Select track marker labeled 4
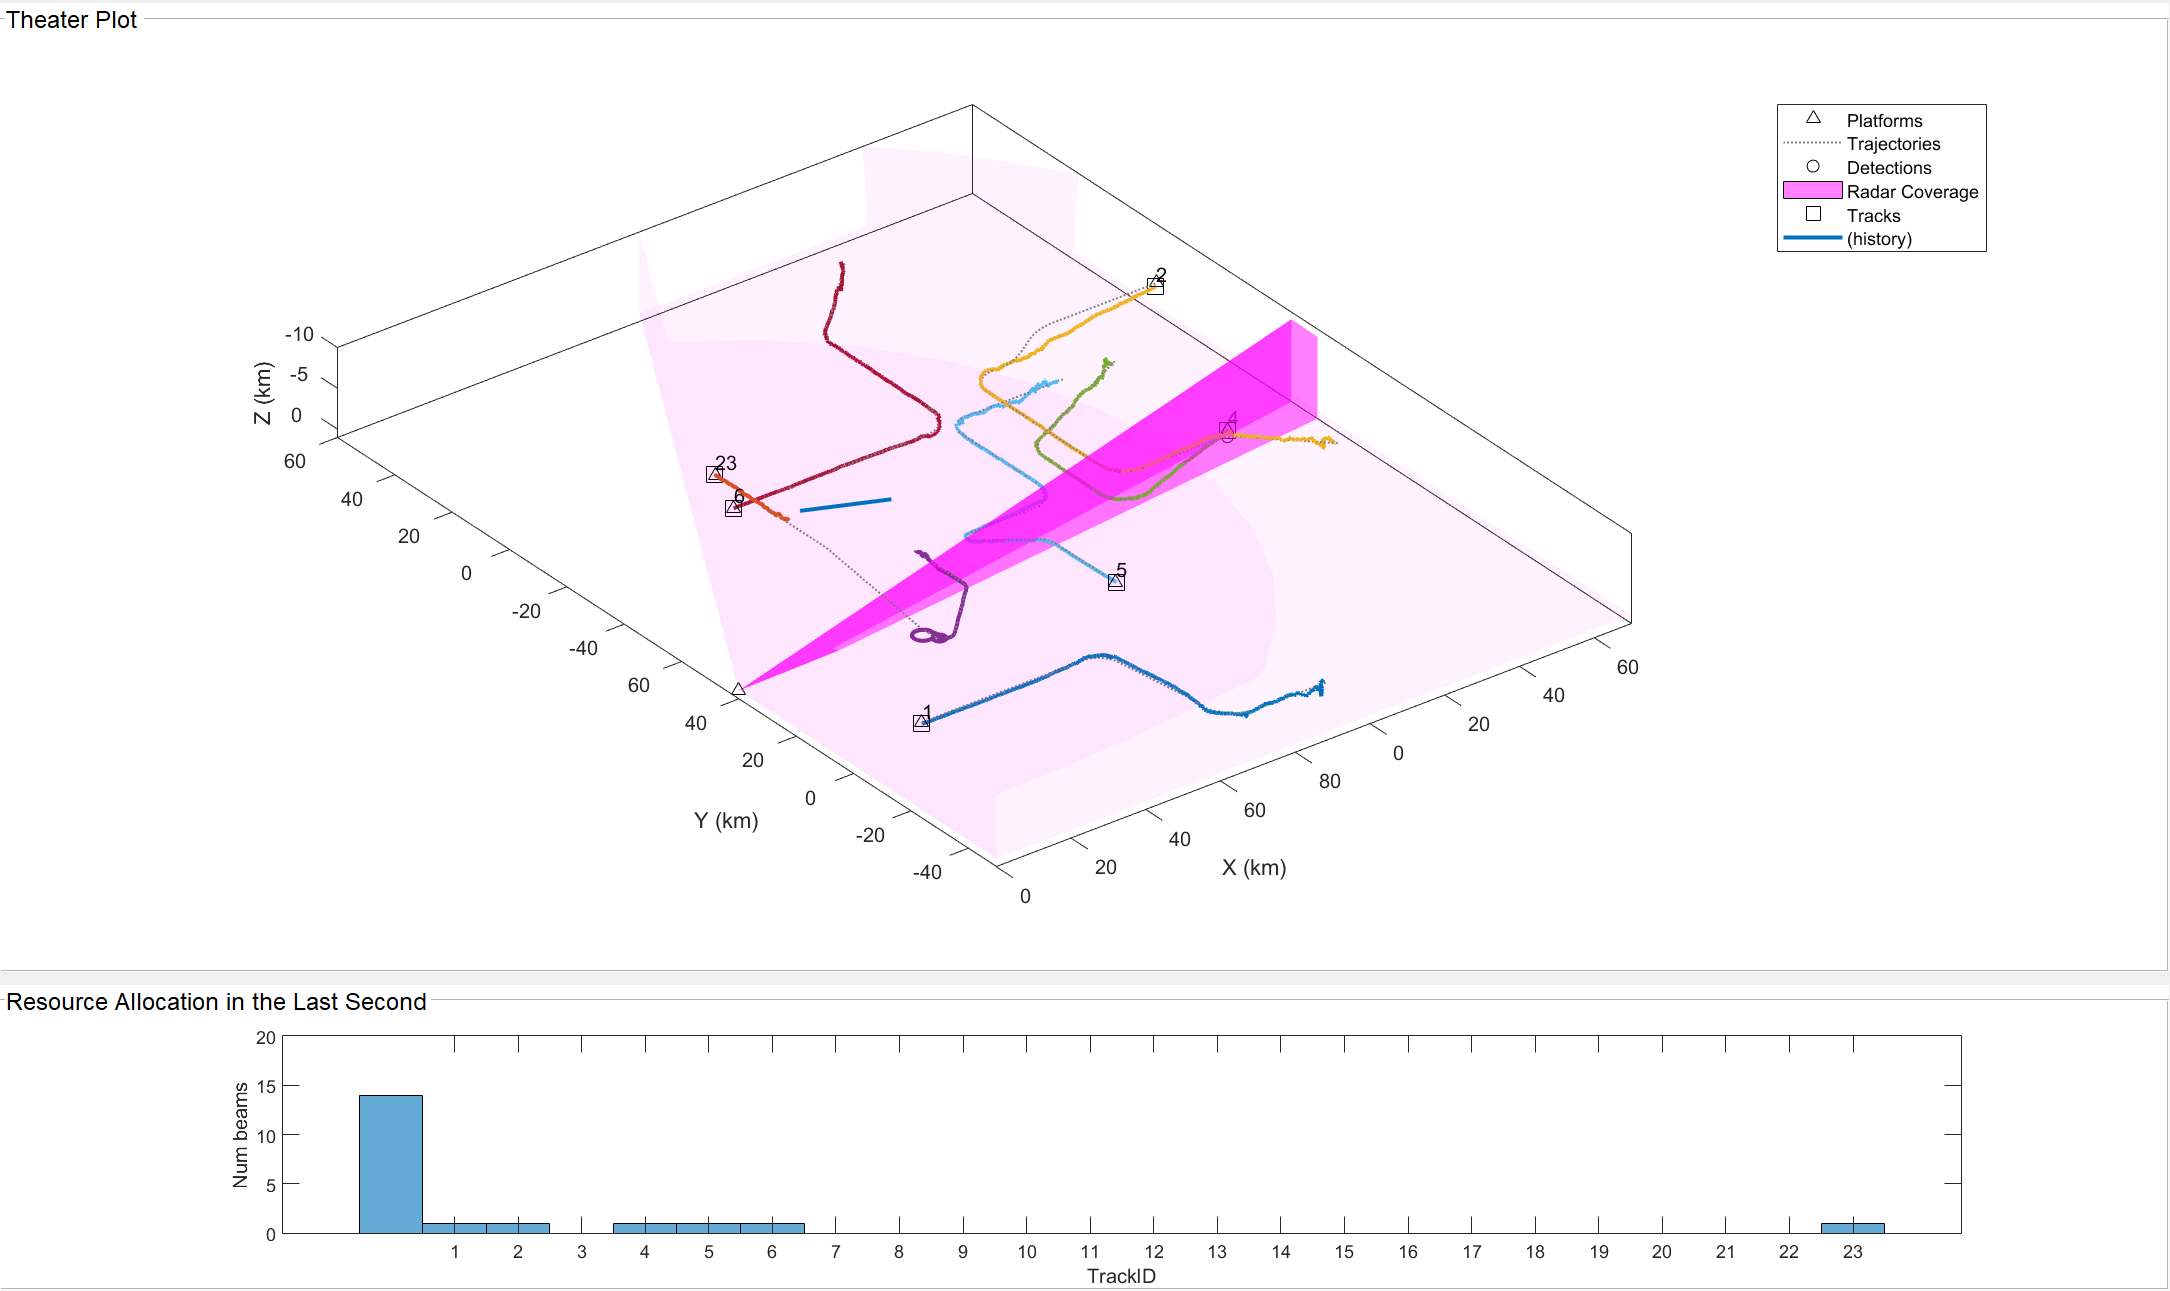The width and height of the screenshot is (2170, 1291). click(1227, 429)
